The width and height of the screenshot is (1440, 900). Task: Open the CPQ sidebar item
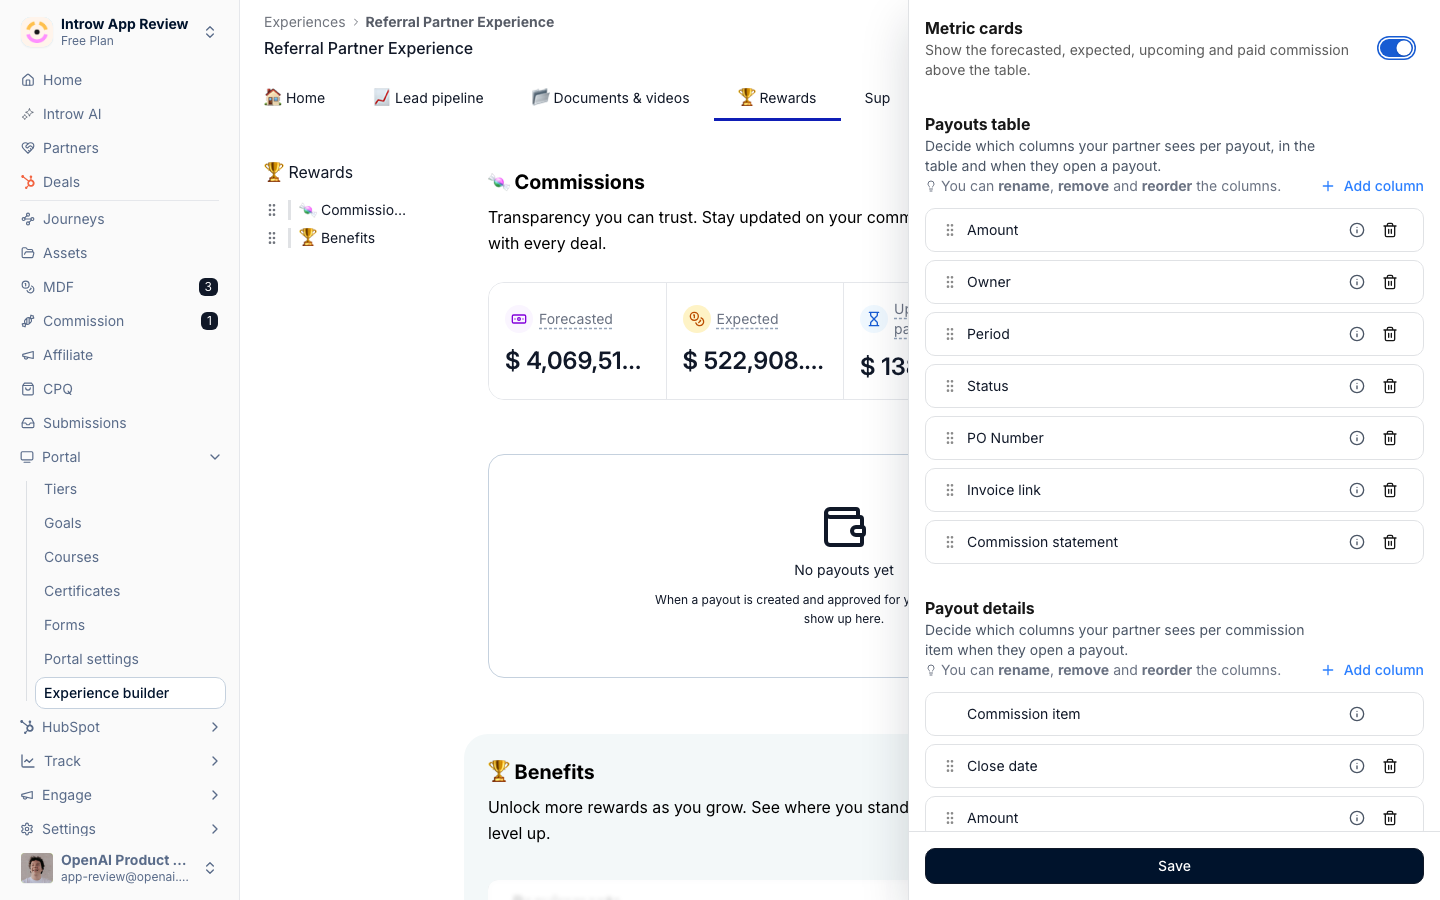[x=120, y=389]
